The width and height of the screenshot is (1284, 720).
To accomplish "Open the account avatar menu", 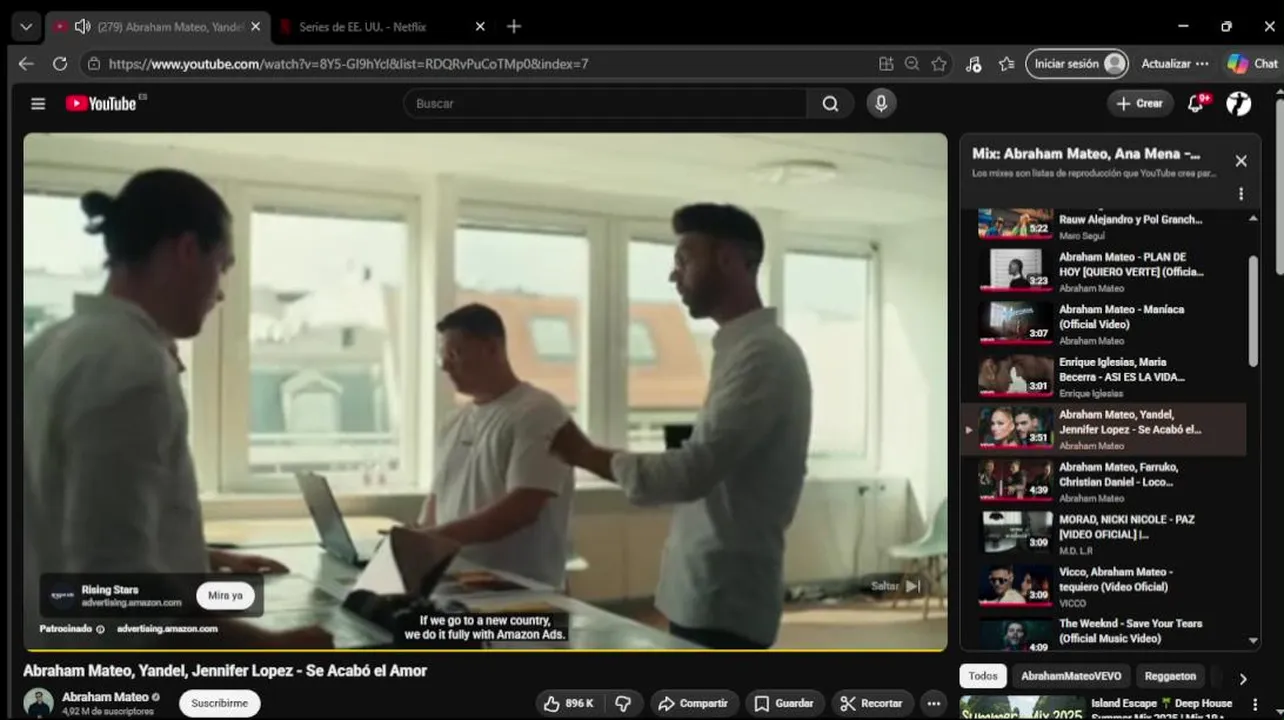I will coord(1239,103).
